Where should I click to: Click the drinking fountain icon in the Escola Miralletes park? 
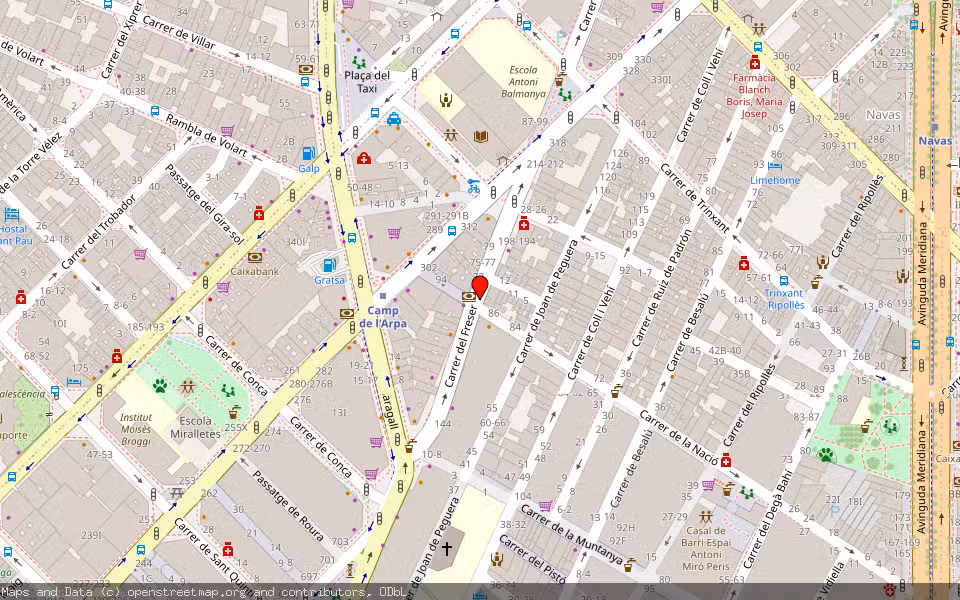click(x=234, y=411)
